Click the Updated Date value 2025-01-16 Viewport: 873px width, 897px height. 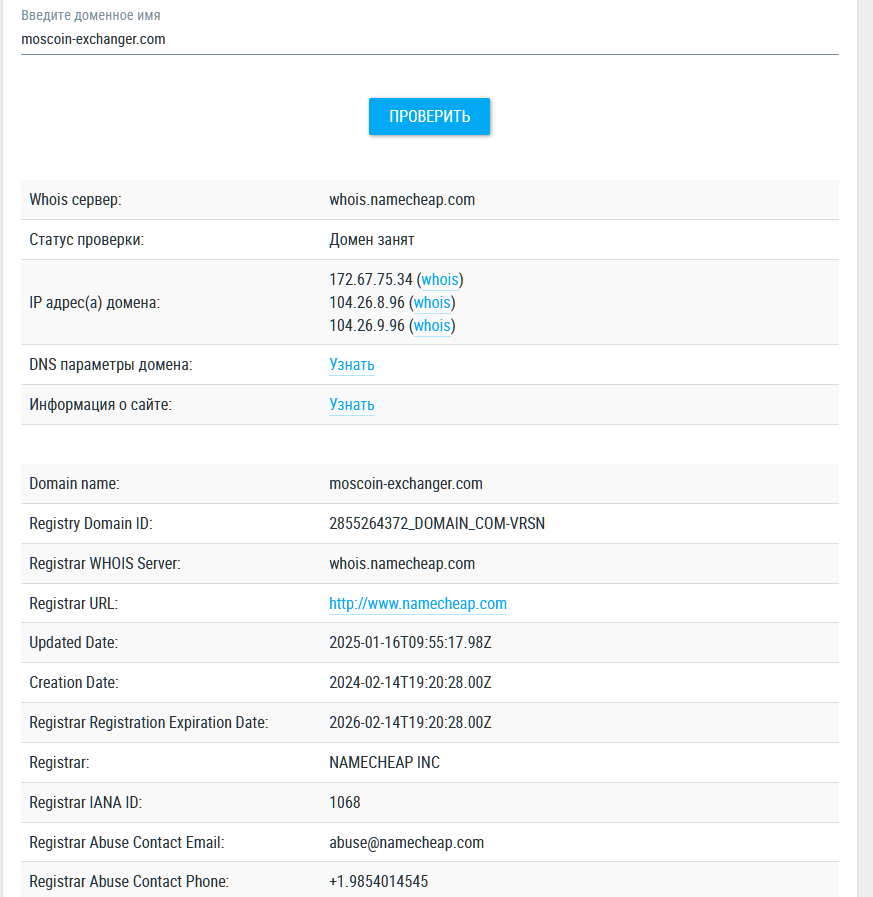[x=410, y=643]
